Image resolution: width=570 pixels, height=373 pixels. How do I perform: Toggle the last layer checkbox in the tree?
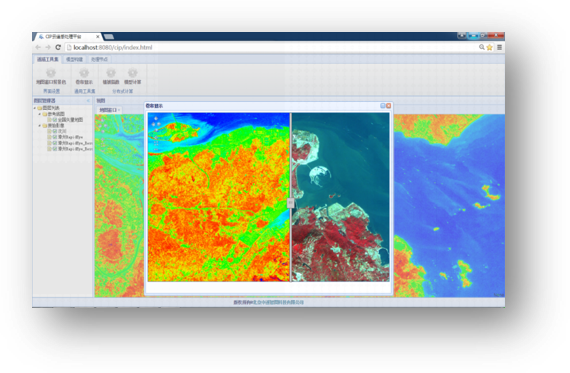55,149
